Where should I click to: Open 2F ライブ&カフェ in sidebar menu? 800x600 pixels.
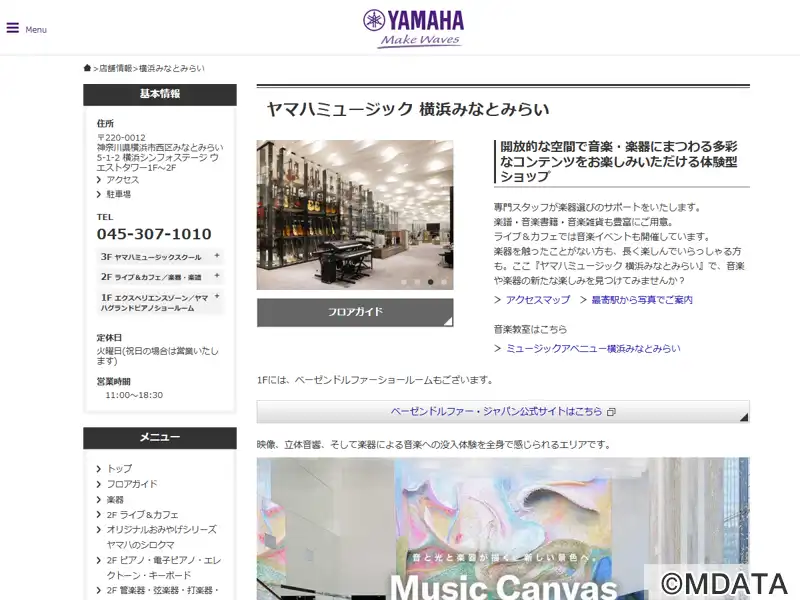click(142, 515)
